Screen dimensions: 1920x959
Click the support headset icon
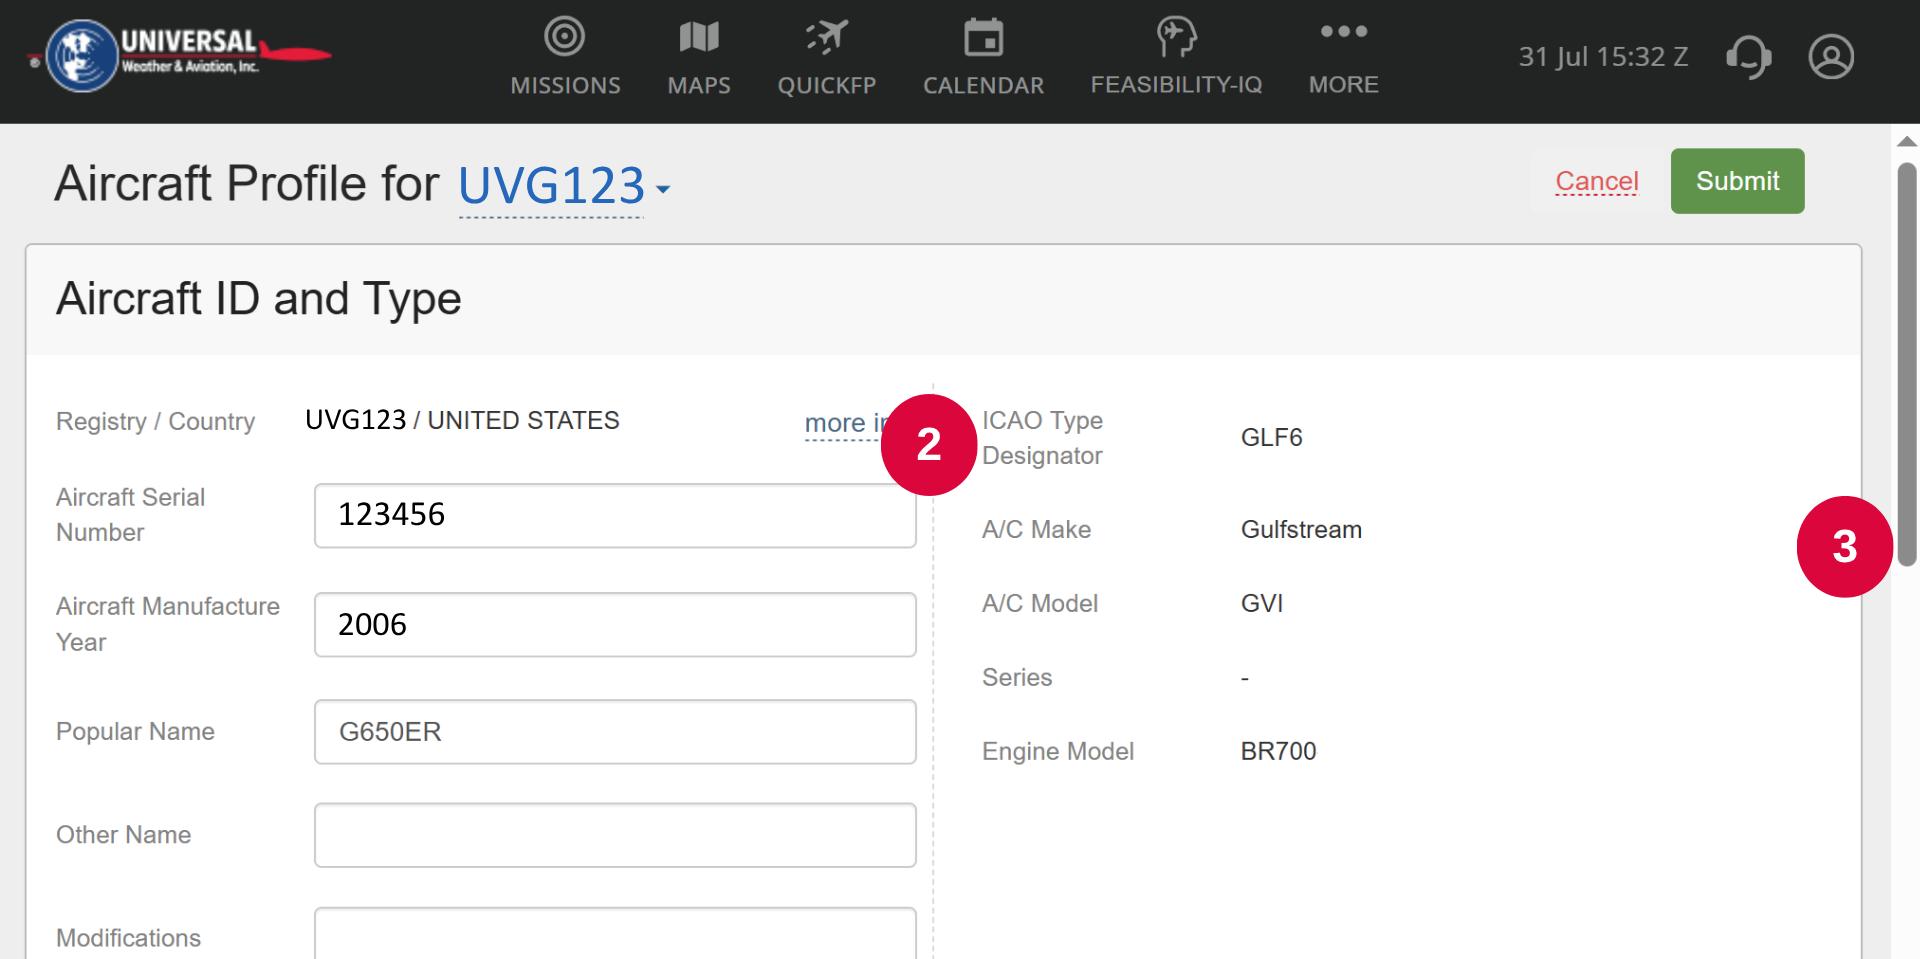[1748, 56]
